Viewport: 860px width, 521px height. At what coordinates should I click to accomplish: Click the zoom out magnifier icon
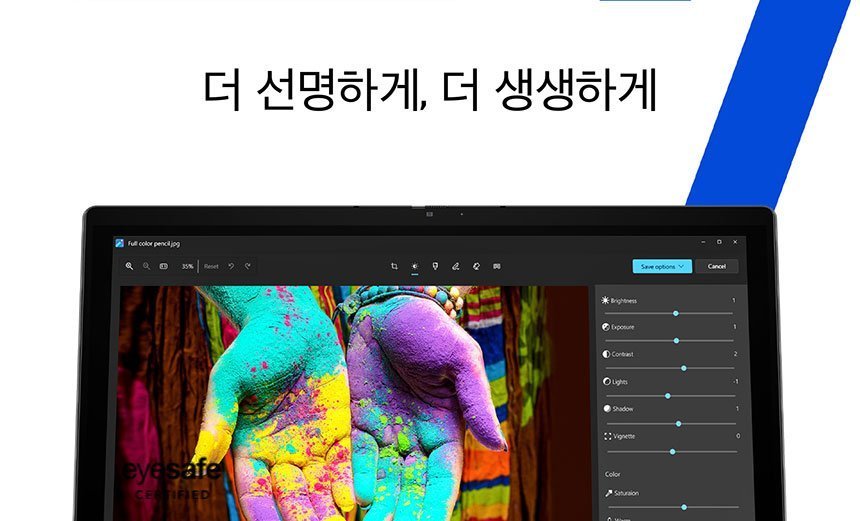pyautogui.click(x=146, y=266)
